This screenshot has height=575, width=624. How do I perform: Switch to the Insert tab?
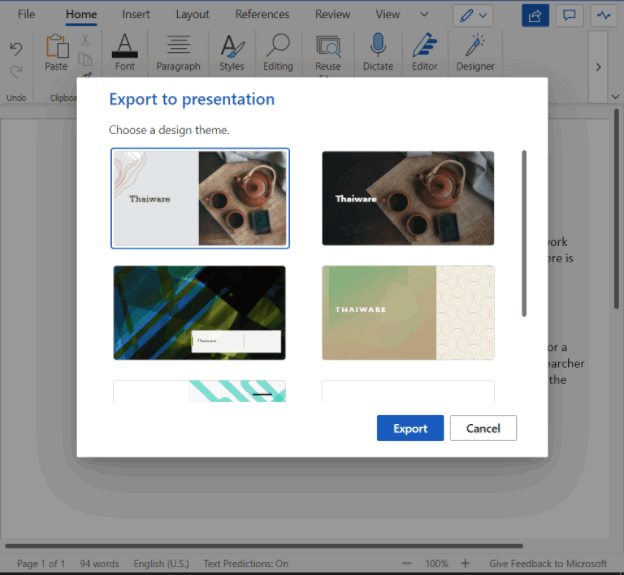click(136, 14)
